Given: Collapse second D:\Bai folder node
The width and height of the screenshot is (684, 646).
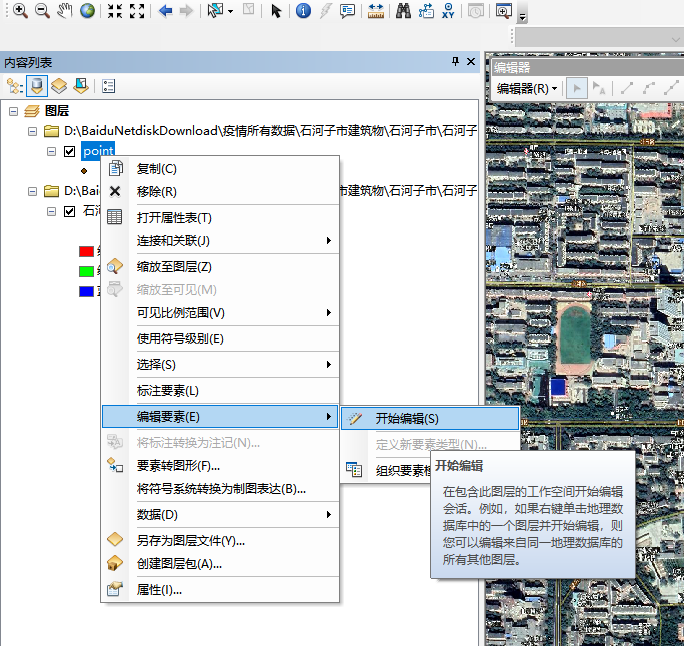Looking at the screenshot, I should click(x=32, y=191).
